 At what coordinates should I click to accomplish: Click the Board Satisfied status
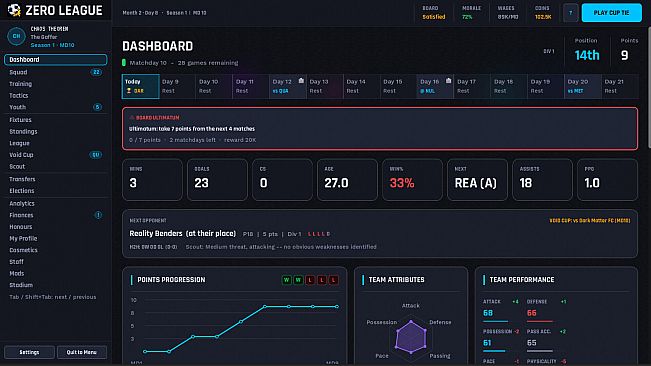tap(433, 13)
